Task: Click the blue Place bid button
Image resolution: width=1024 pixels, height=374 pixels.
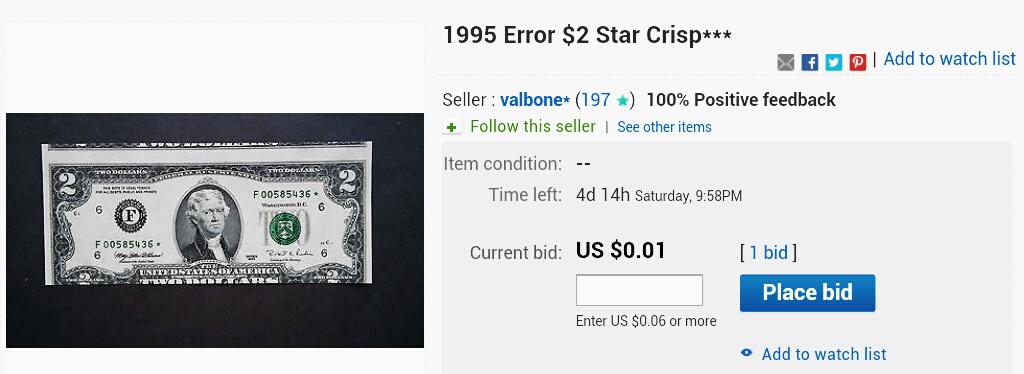Action: coord(807,292)
